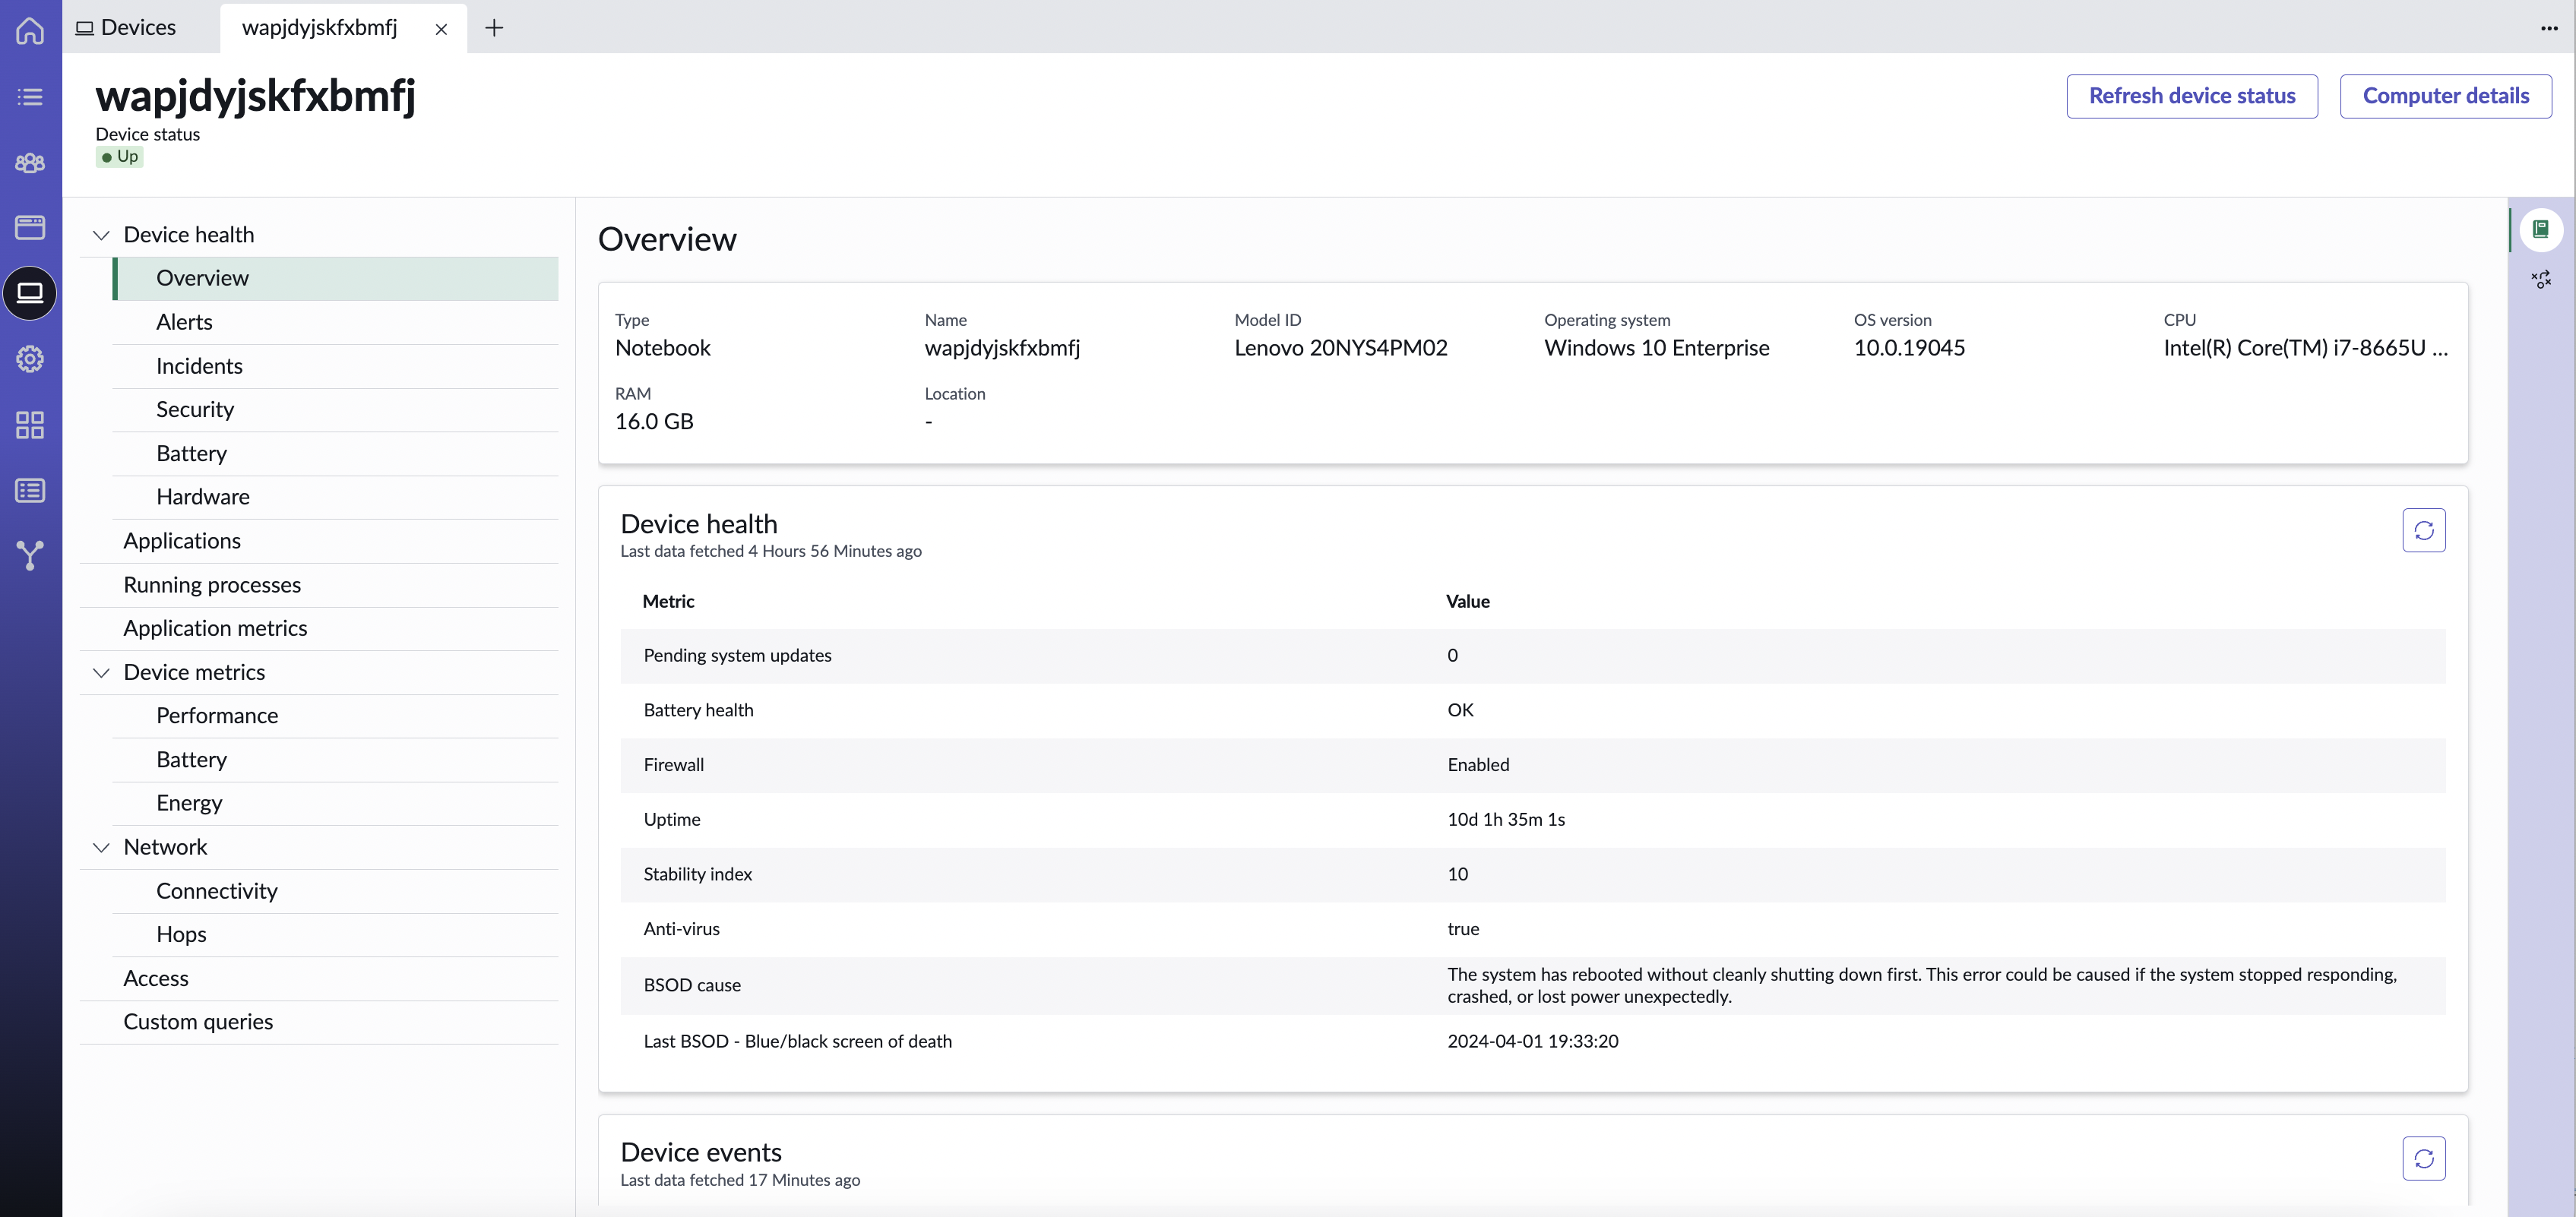Viewport: 2576px width, 1217px height.
Task: Open Performance under Device metrics
Action: pyautogui.click(x=335, y=716)
